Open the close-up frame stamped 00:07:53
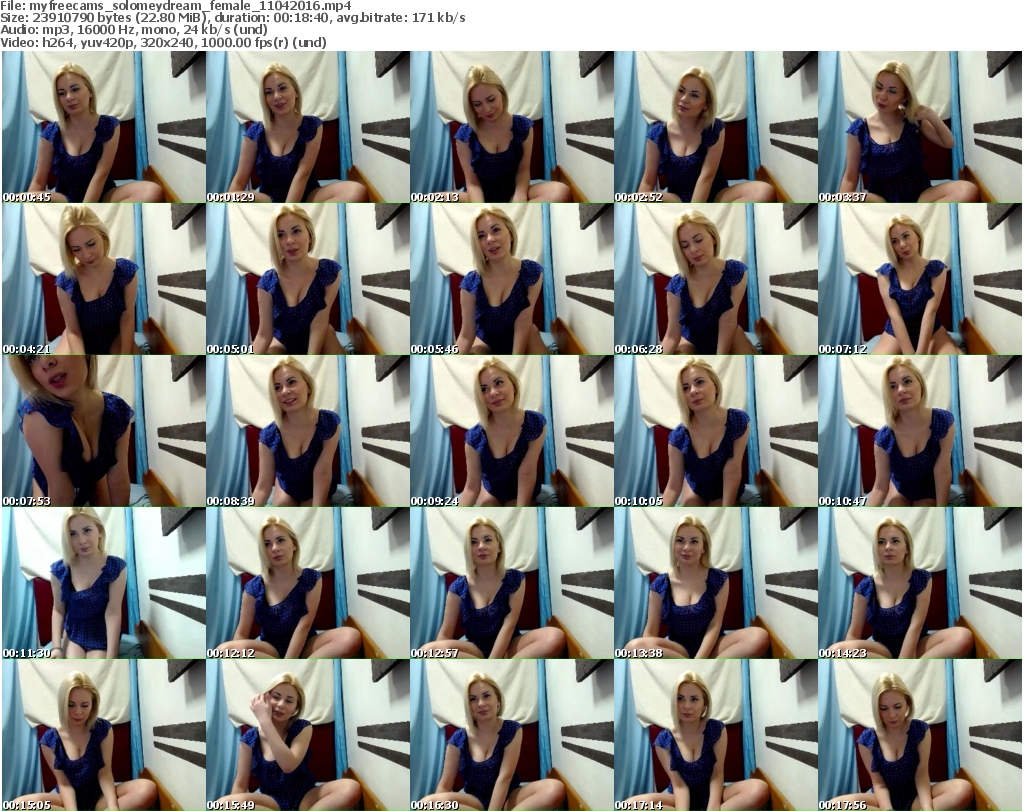1024x811 pixels. 104,431
